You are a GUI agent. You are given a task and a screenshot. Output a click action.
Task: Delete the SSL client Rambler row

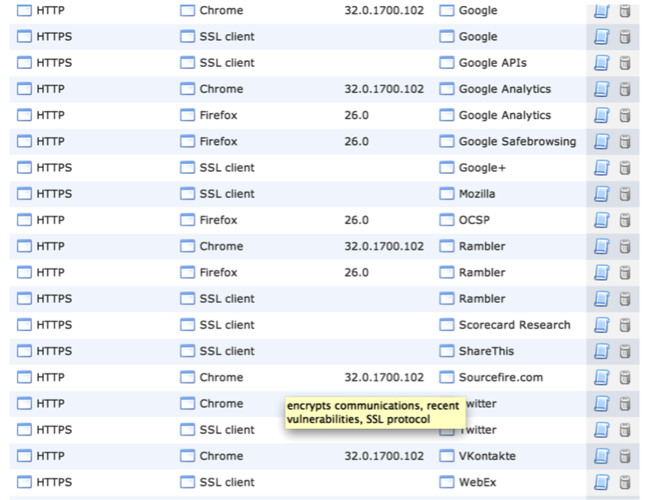pyautogui.click(x=625, y=299)
